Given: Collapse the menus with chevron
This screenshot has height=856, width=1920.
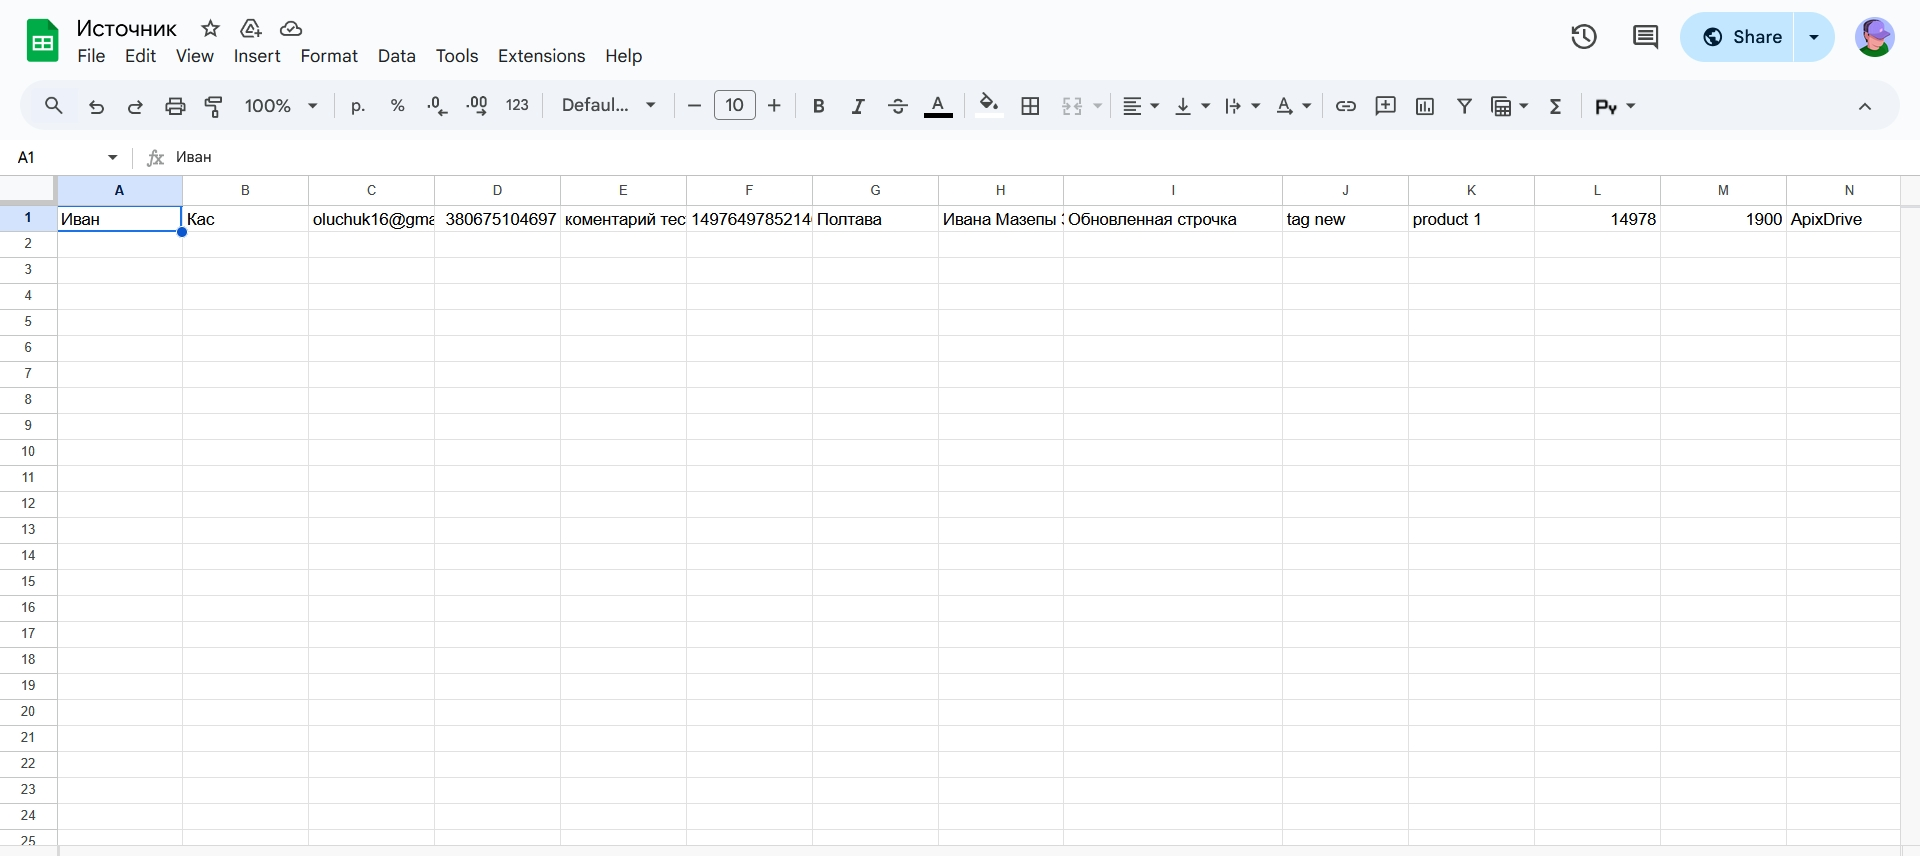Looking at the screenshot, I should (x=1865, y=106).
